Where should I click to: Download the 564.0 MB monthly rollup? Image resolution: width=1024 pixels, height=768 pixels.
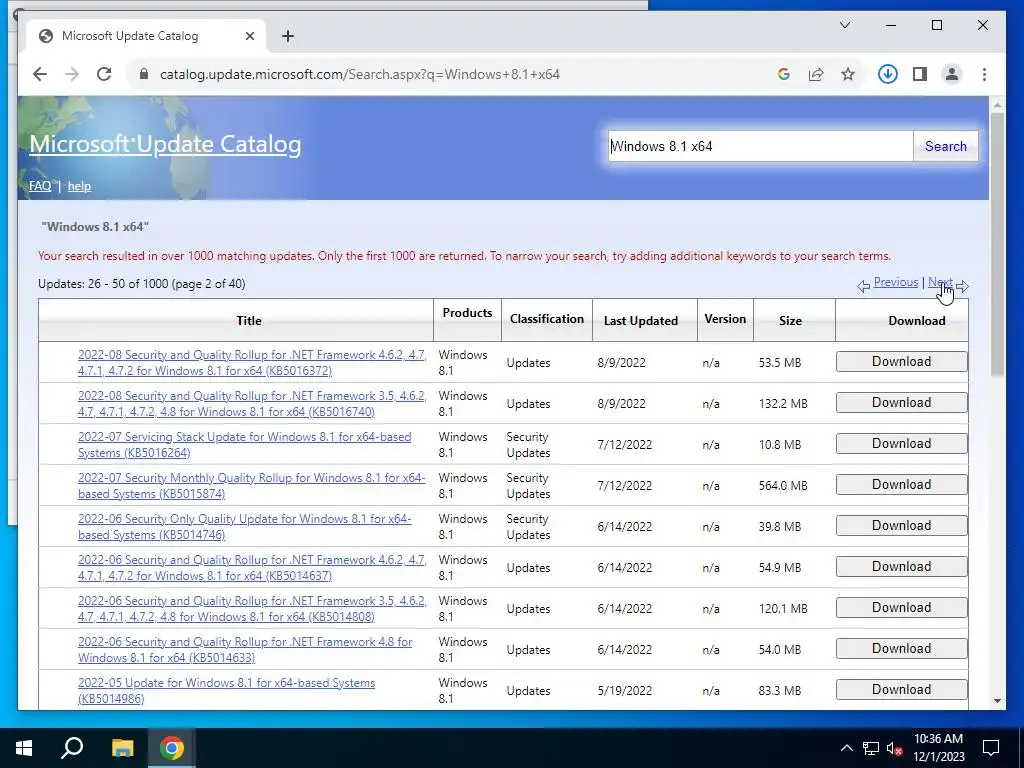coord(901,485)
